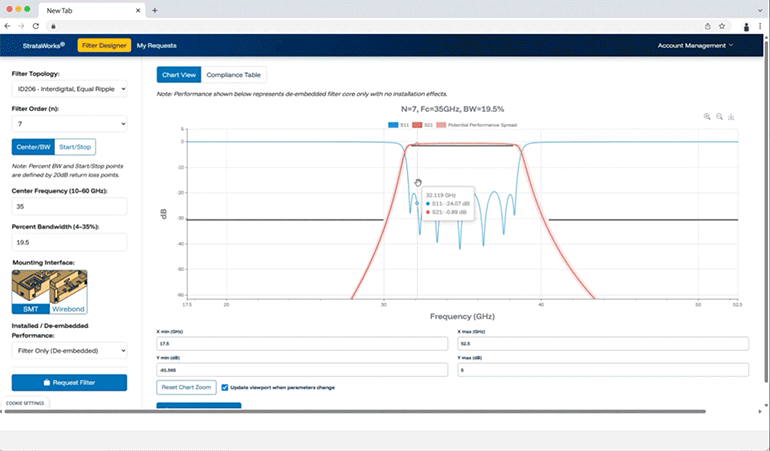Open the Filter Order (n) dropdown

[x=69, y=124]
